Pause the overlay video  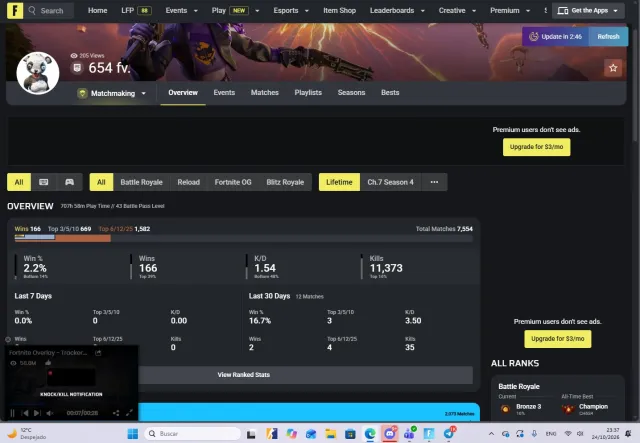click(x=12, y=413)
